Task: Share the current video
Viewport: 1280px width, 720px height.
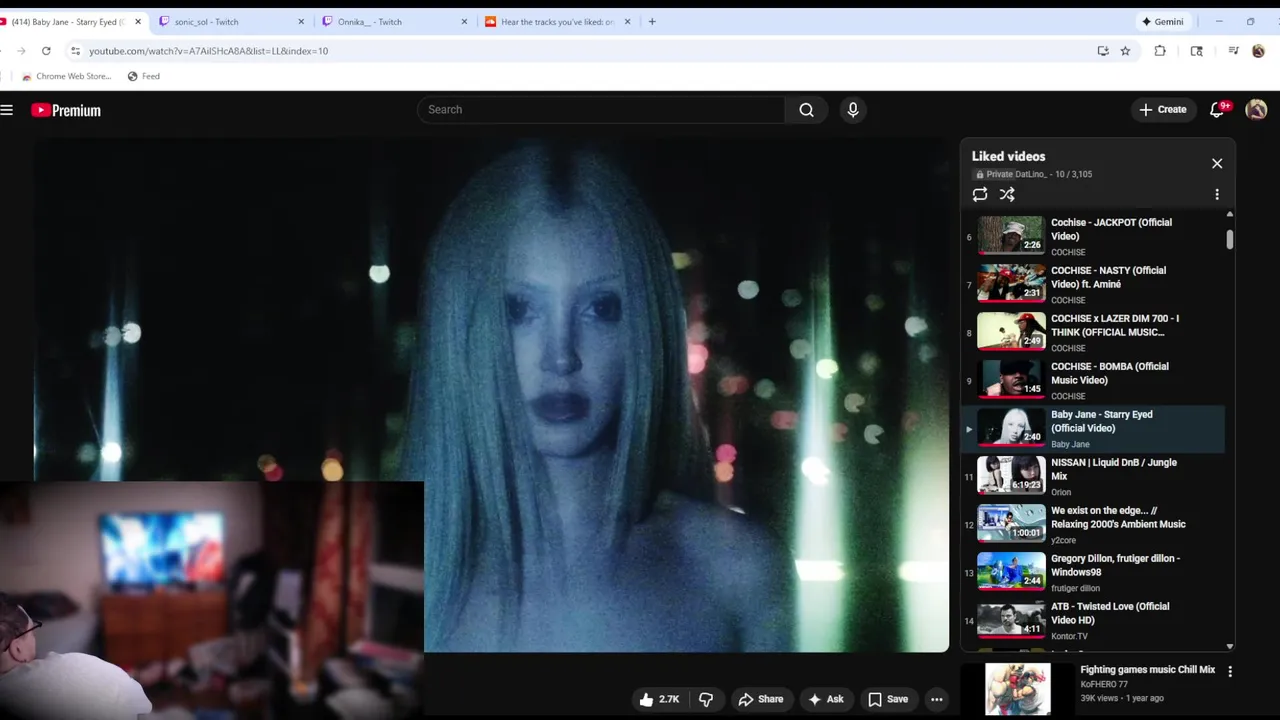Action: click(x=761, y=699)
